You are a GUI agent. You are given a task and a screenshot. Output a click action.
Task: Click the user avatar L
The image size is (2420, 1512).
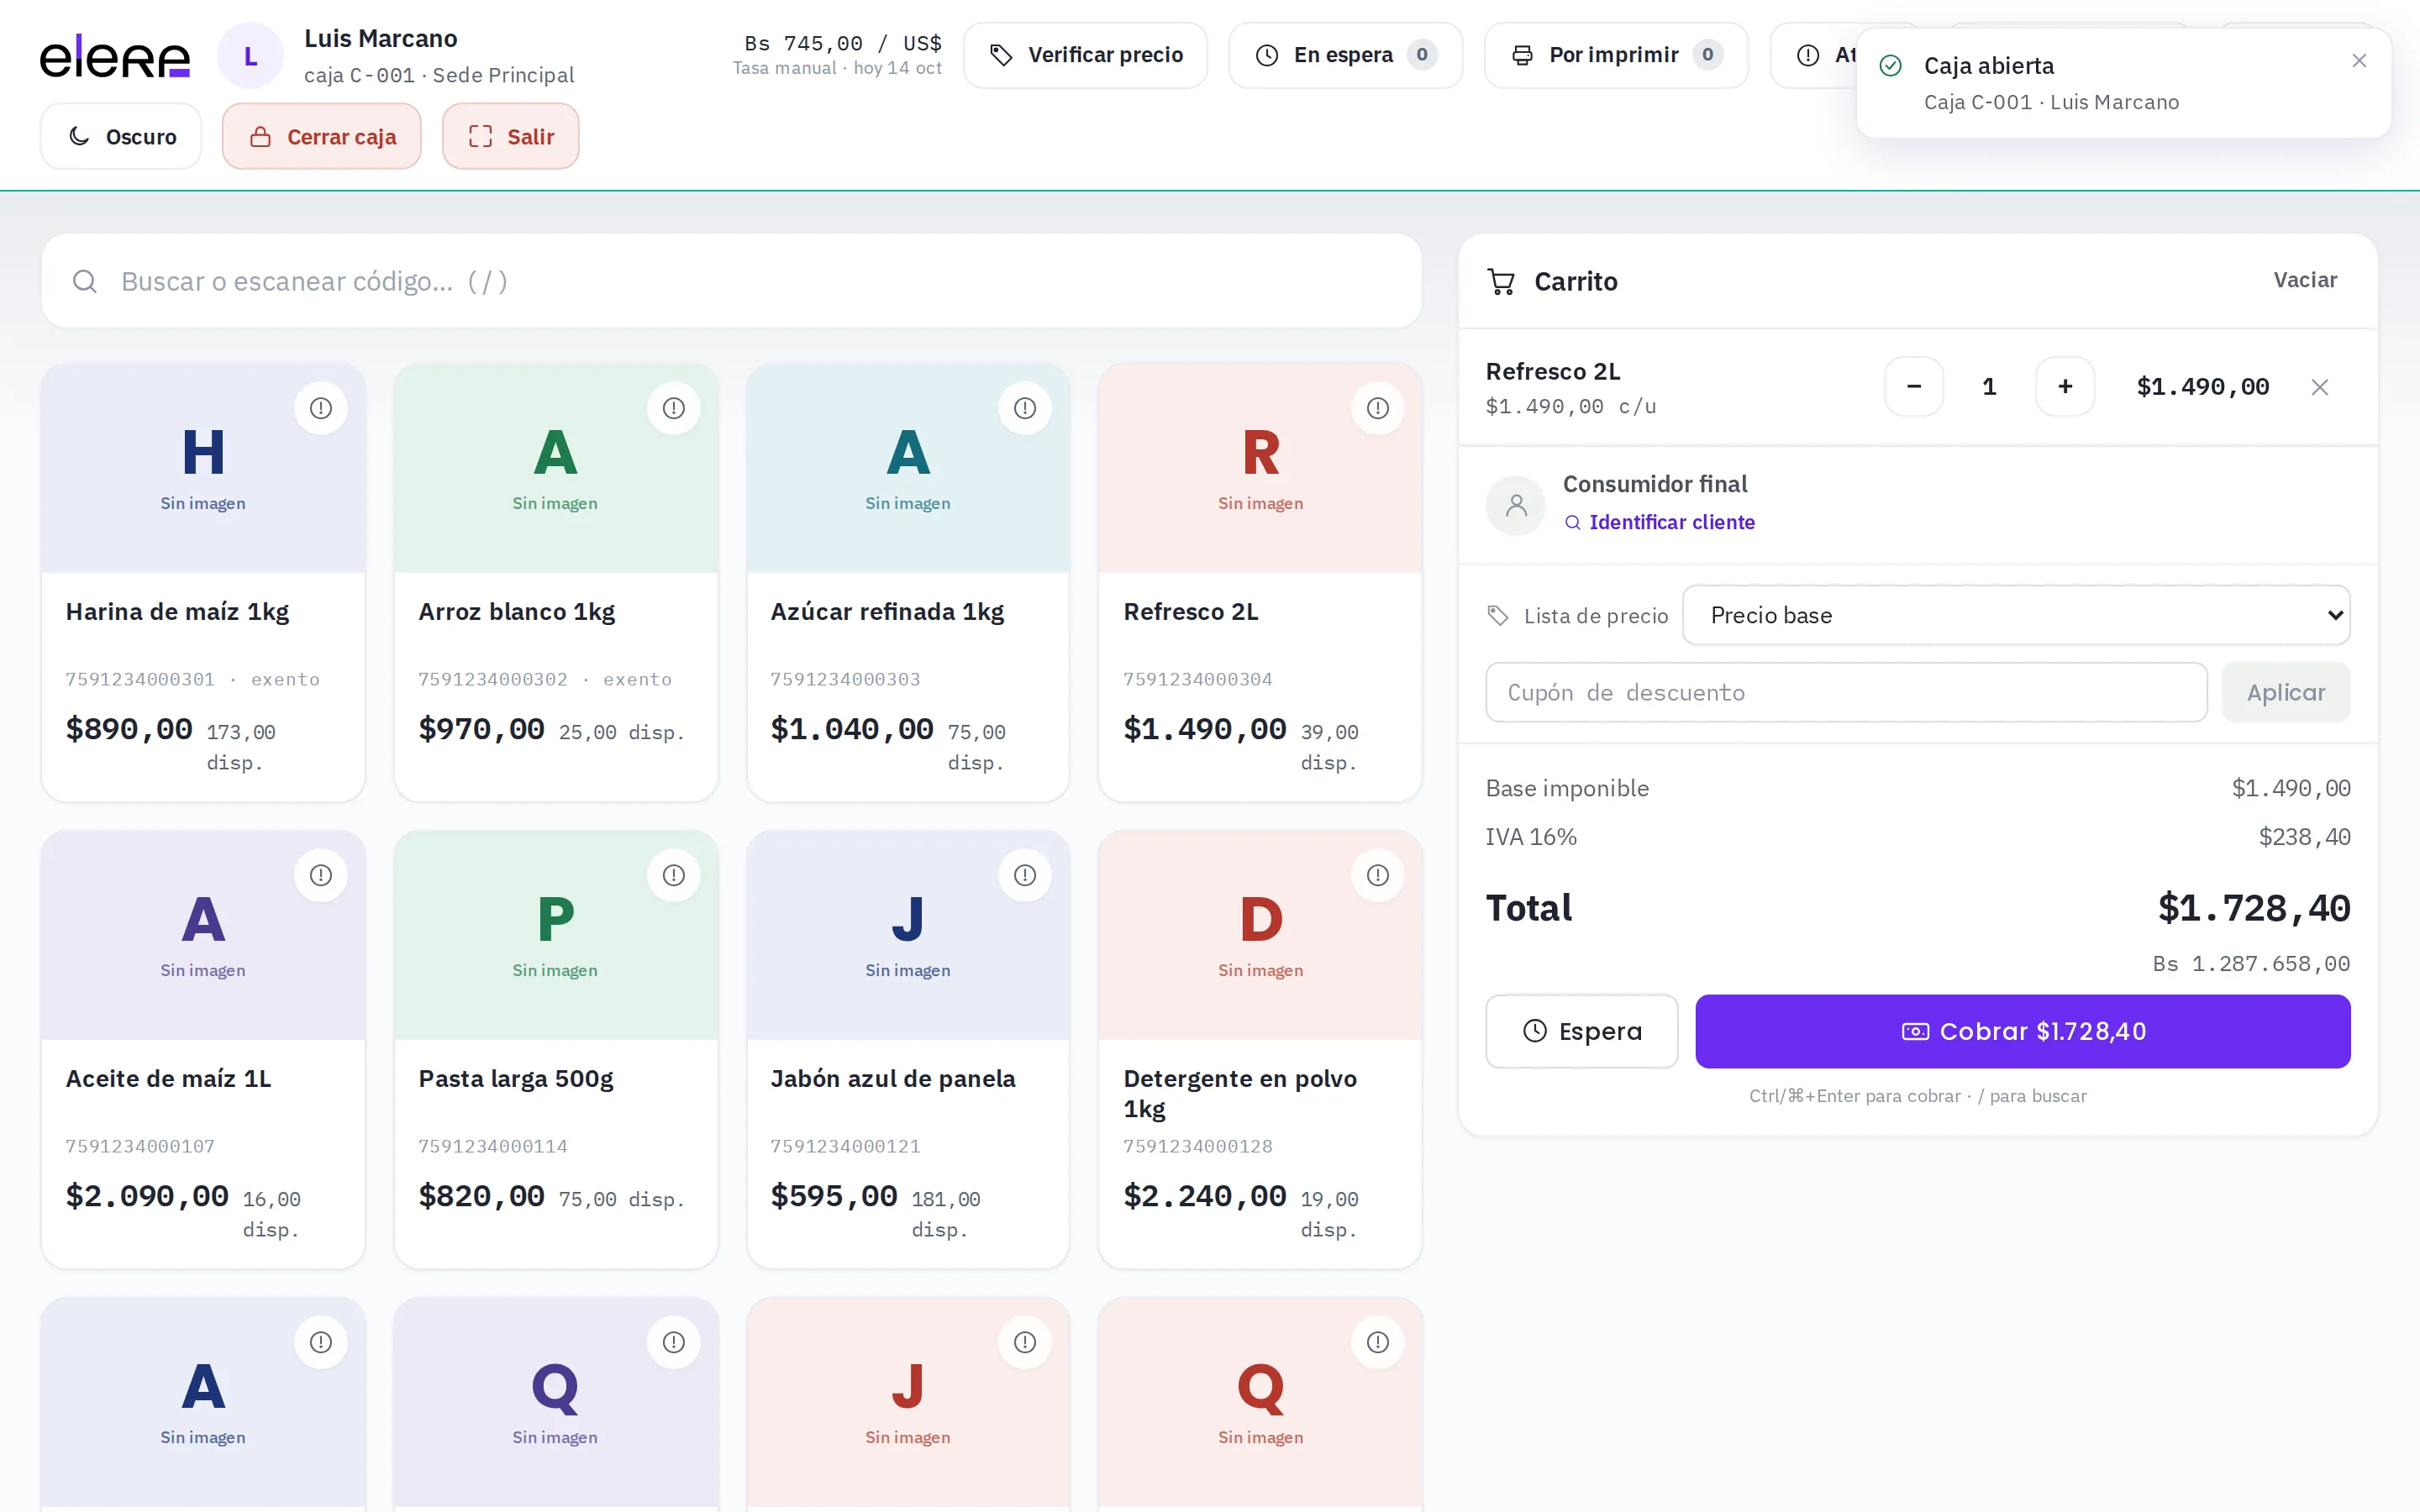pos(250,56)
